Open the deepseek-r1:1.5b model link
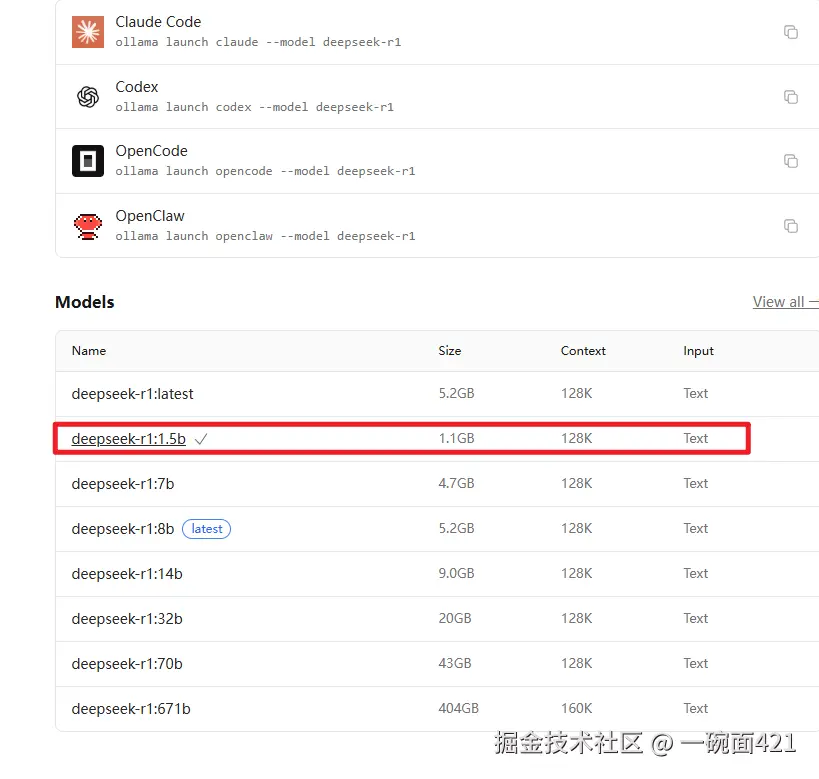 pyautogui.click(x=128, y=439)
